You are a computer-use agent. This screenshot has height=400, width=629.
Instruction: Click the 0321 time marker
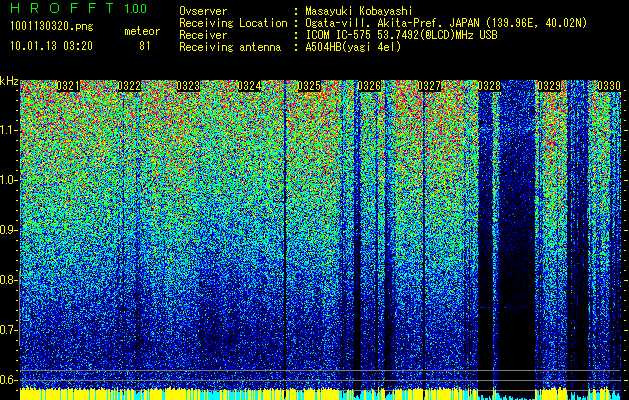pyautogui.click(x=68, y=86)
